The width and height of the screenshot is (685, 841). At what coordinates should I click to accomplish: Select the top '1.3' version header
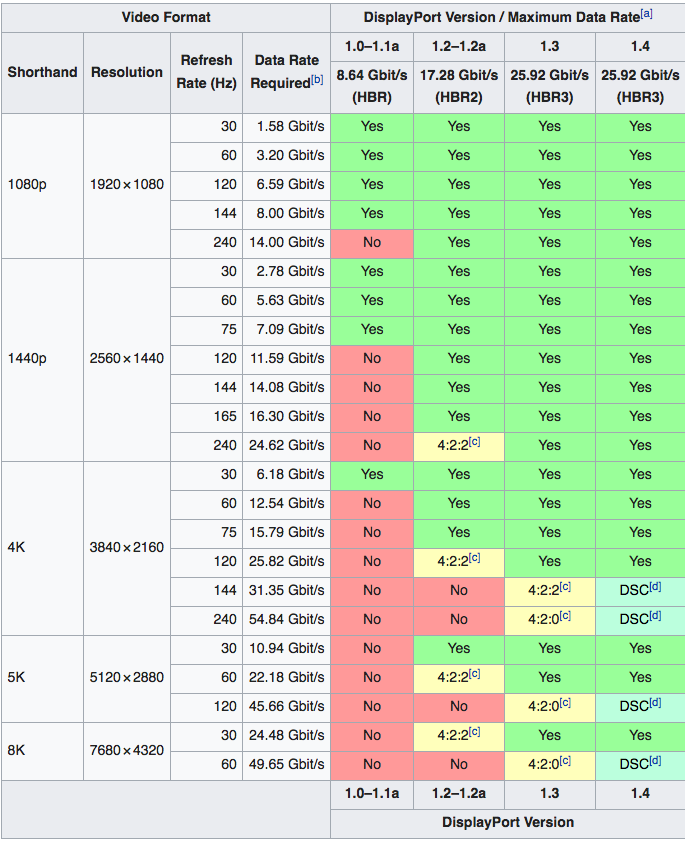(x=550, y=47)
